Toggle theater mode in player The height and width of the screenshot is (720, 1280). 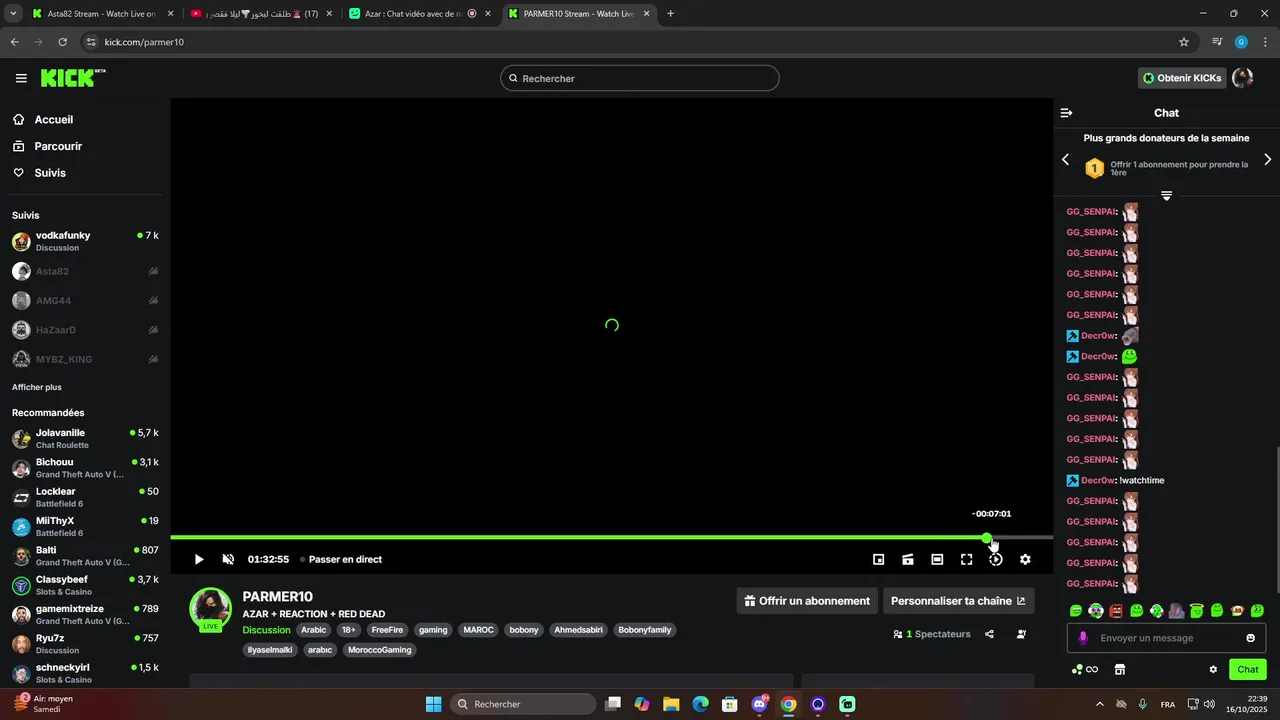click(x=937, y=560)
